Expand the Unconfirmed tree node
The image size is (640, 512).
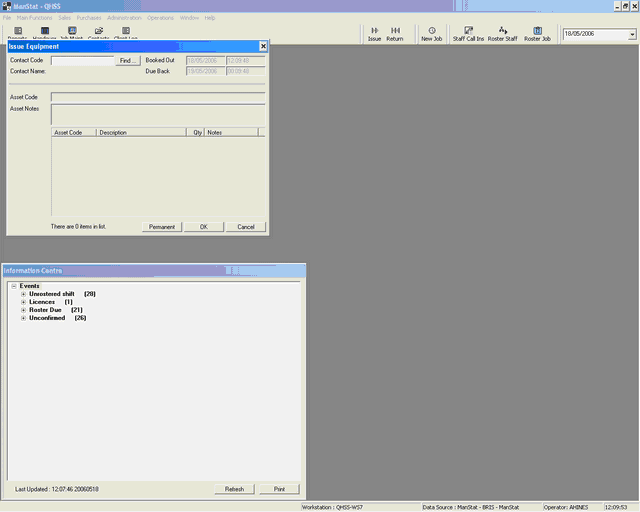click(x=23, y=318)
